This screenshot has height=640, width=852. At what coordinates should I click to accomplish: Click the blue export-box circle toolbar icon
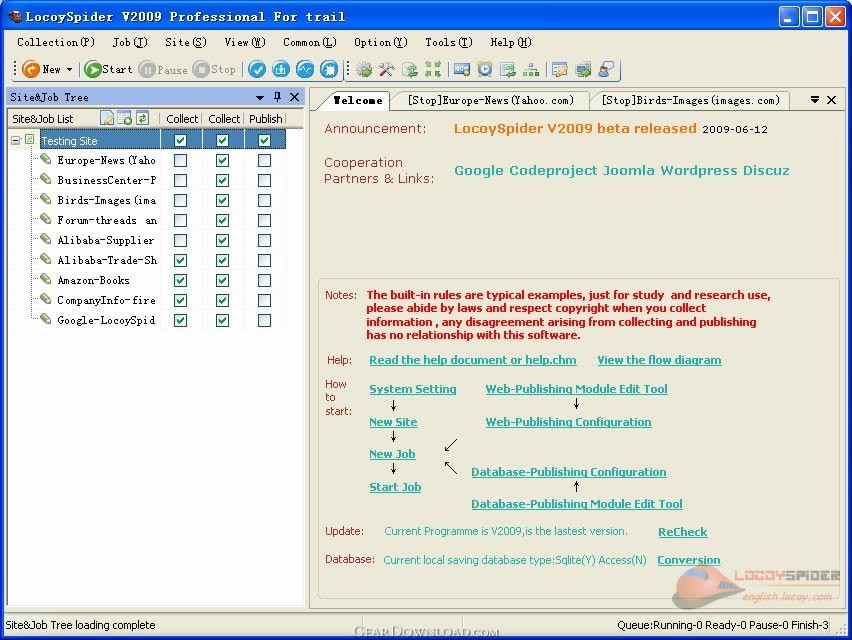tap(281, 70)
